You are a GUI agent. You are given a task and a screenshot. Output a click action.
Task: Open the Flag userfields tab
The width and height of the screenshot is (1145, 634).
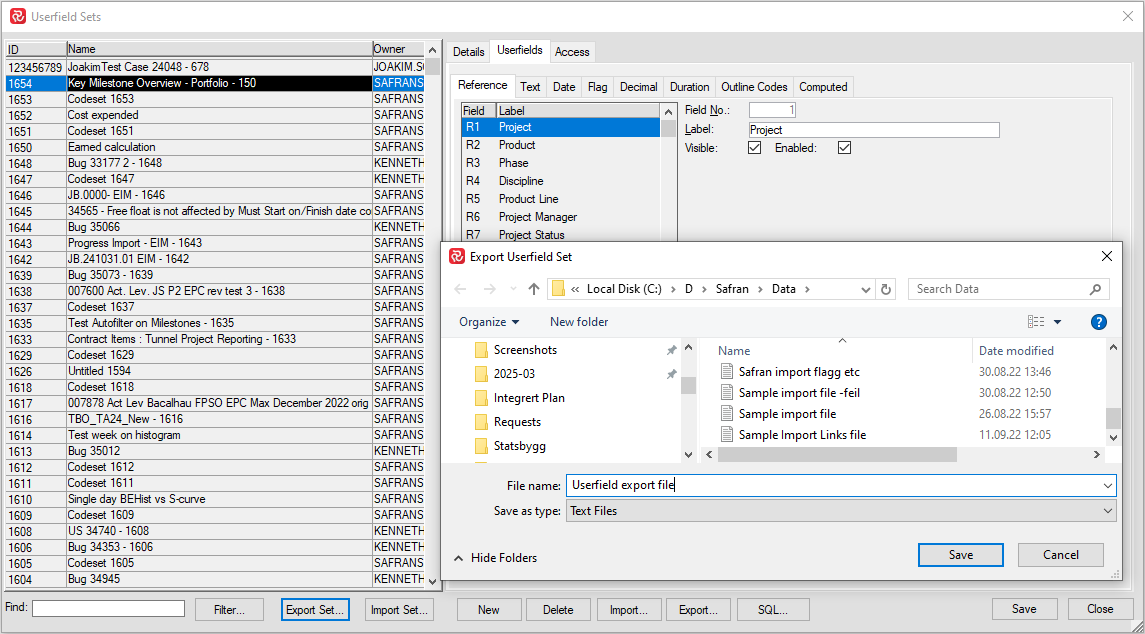coord(597,87)
